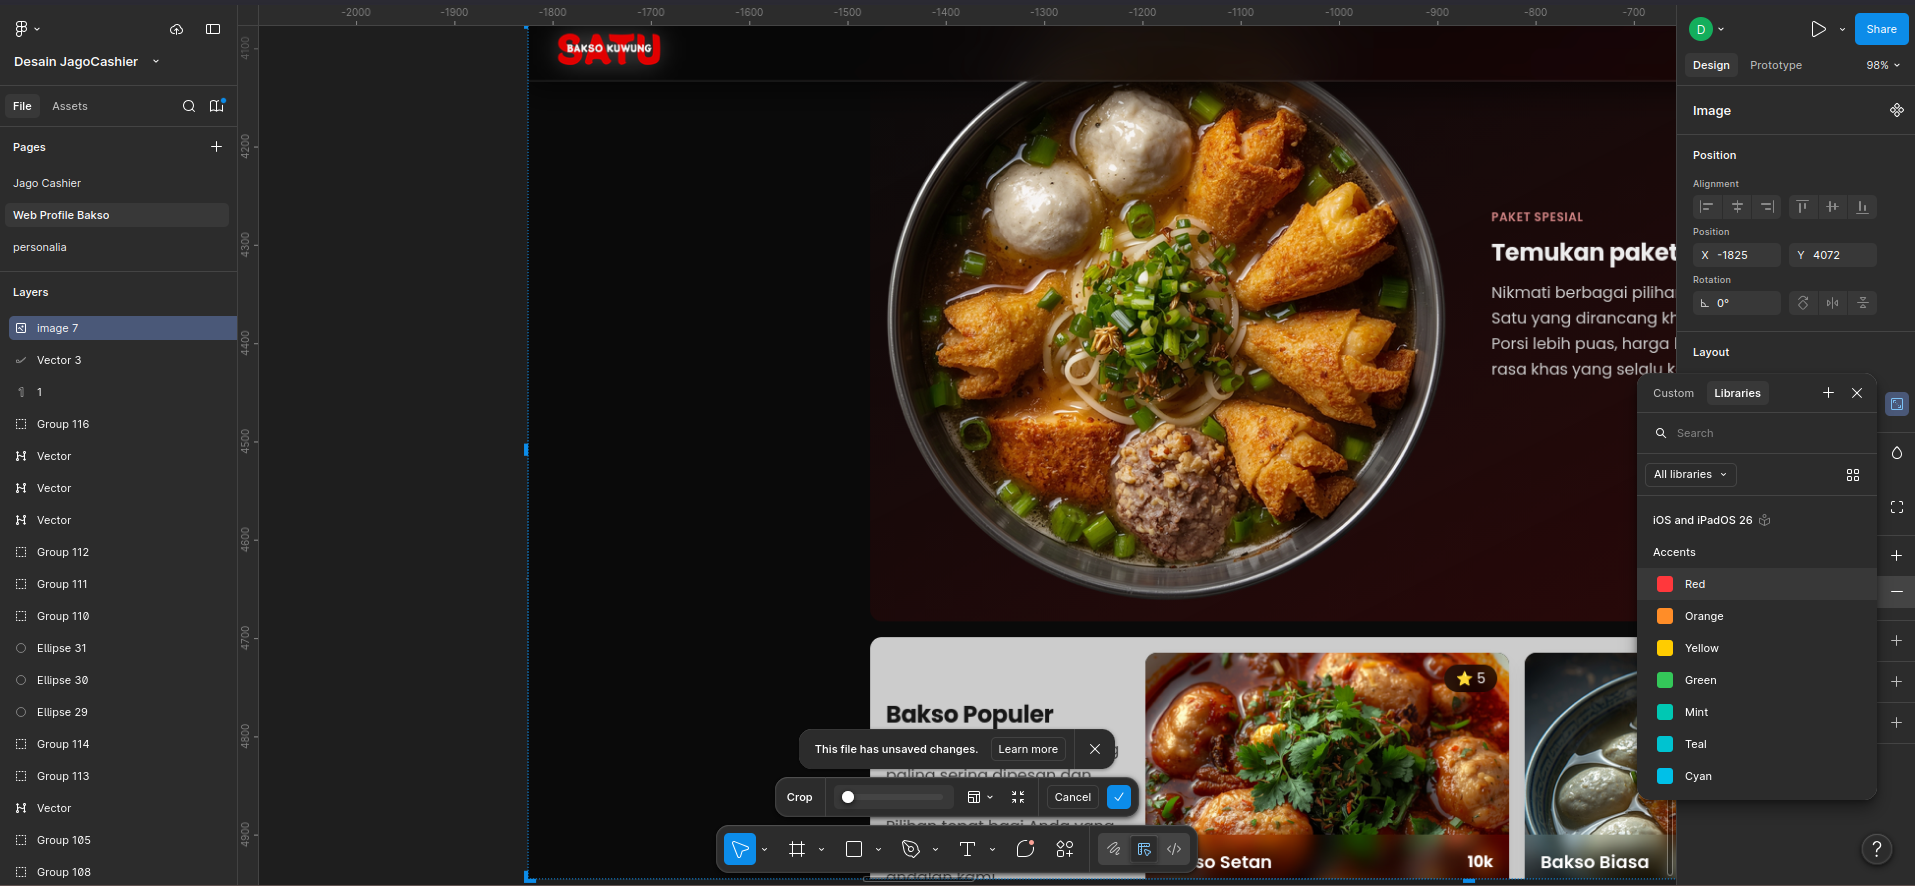This screenshot has height=886, width=1915.
Task: Flip the image vertically
Action: tap(1862, 303)
